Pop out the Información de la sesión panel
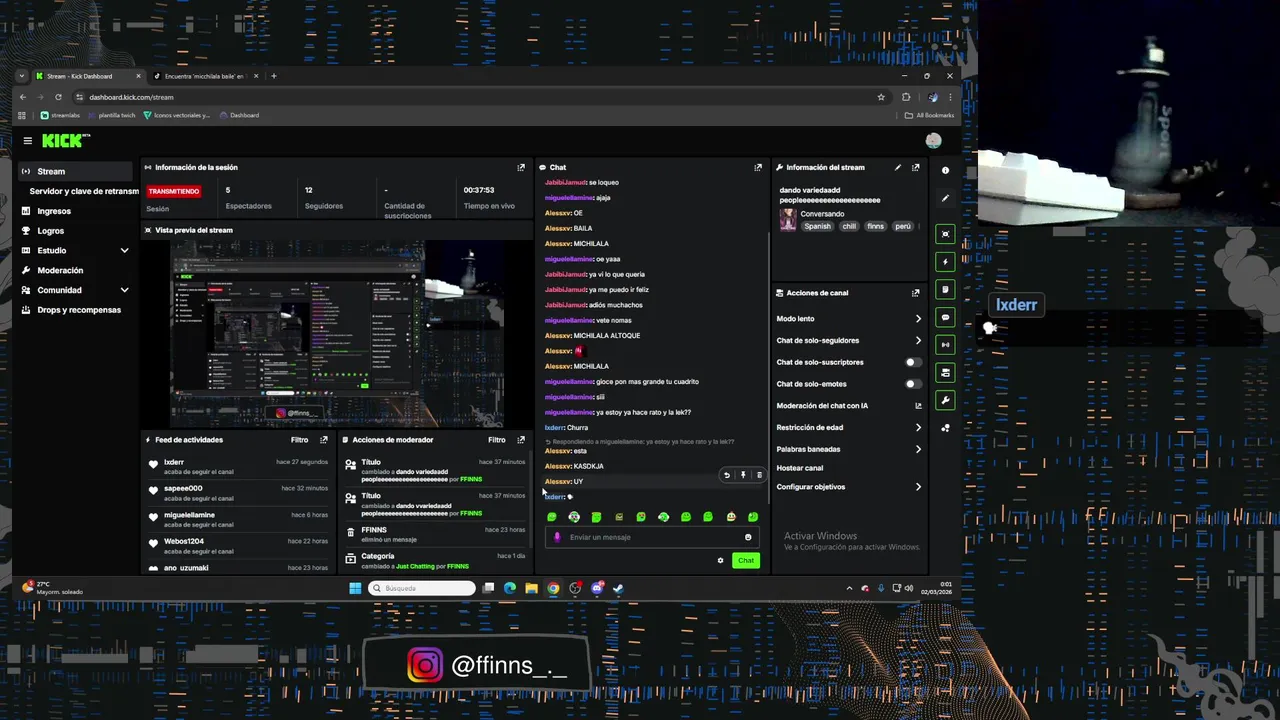1280x720 pixels. [x=521, y=168]
